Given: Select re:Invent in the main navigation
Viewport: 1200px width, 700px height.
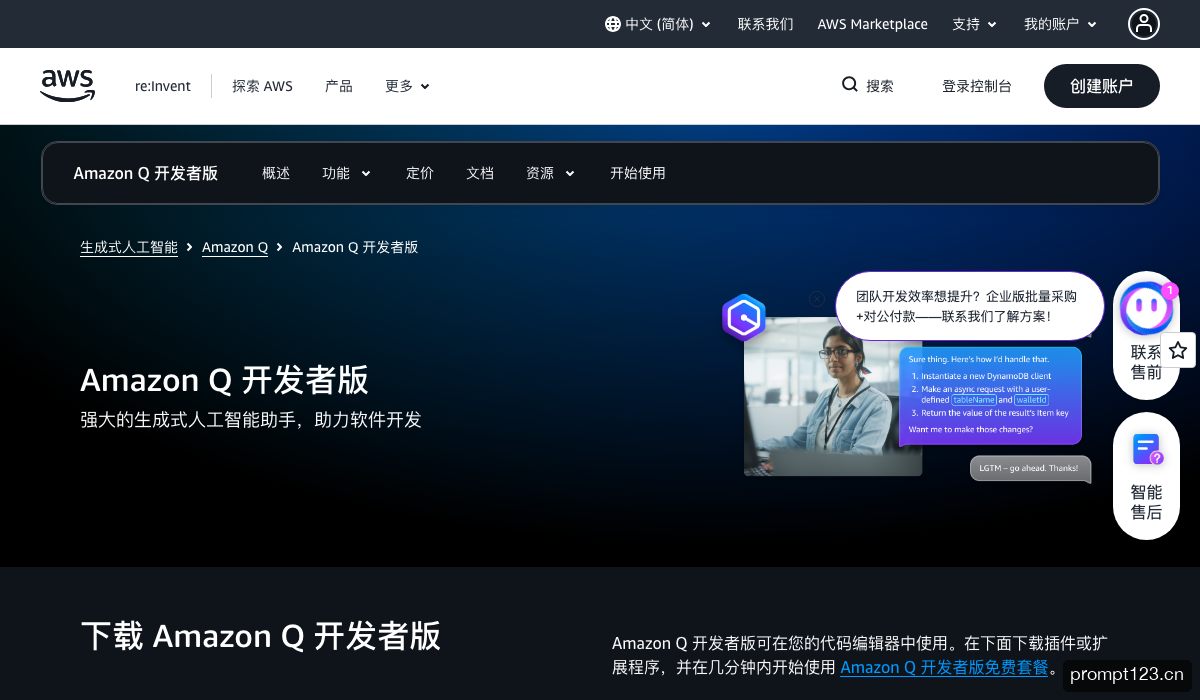Looking at the screenshot, I should (x=163, y=86).
